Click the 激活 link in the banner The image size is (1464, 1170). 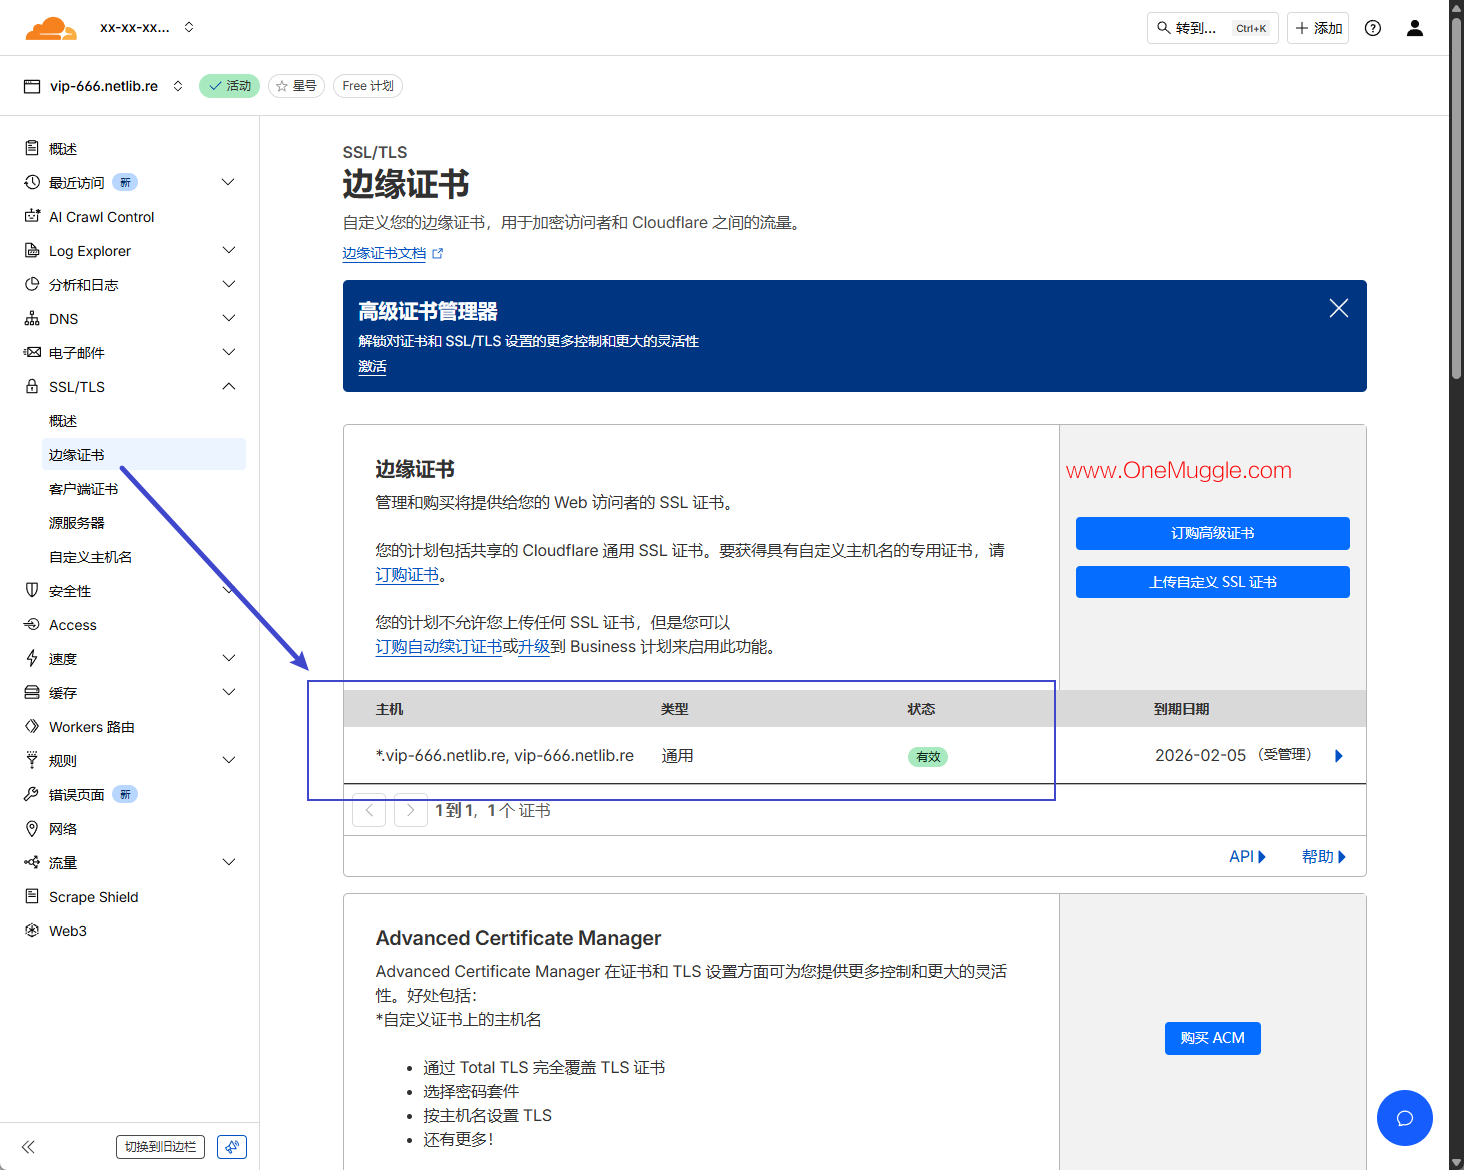tap(372, 367)
